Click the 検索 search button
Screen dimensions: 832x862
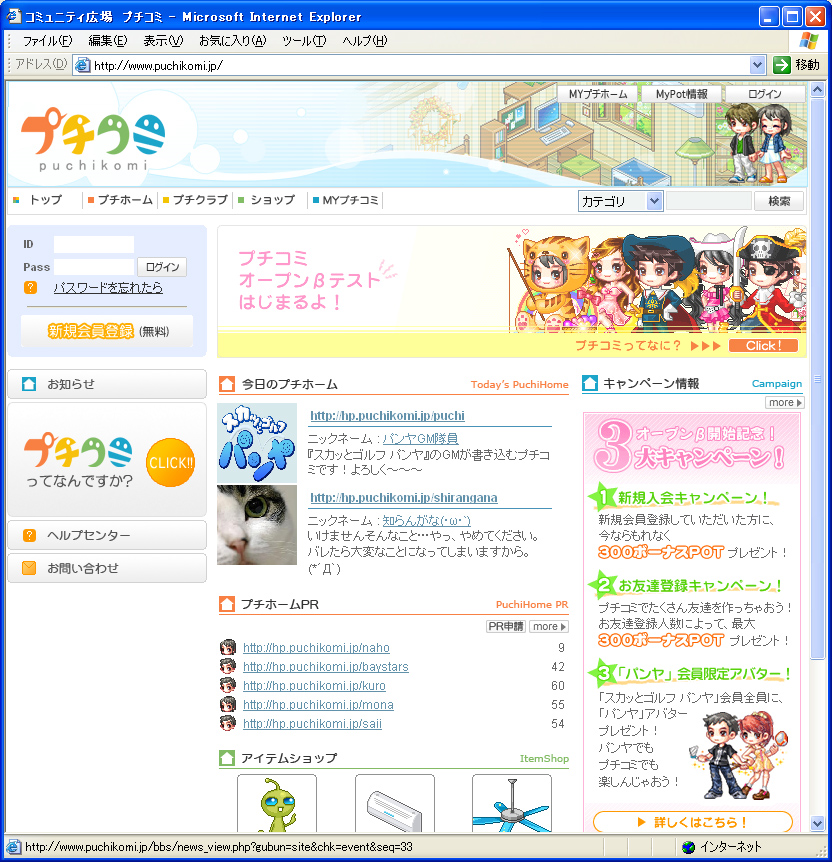(x=778, y=201)
